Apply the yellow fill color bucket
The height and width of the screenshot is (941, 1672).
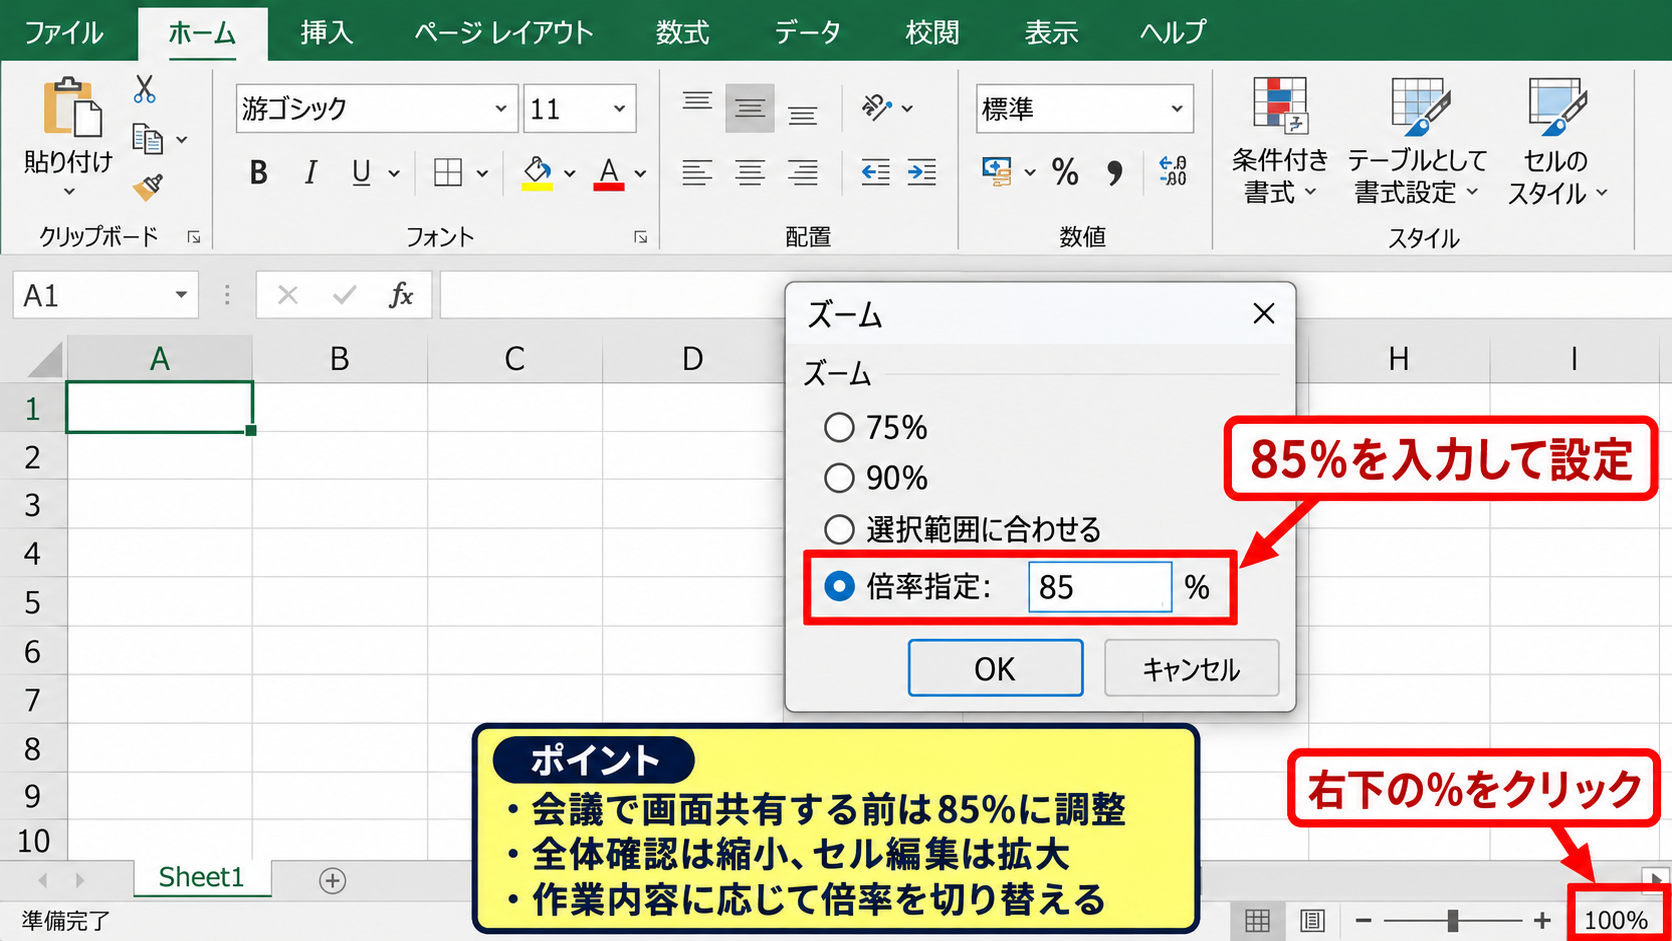tap(537, 173)
